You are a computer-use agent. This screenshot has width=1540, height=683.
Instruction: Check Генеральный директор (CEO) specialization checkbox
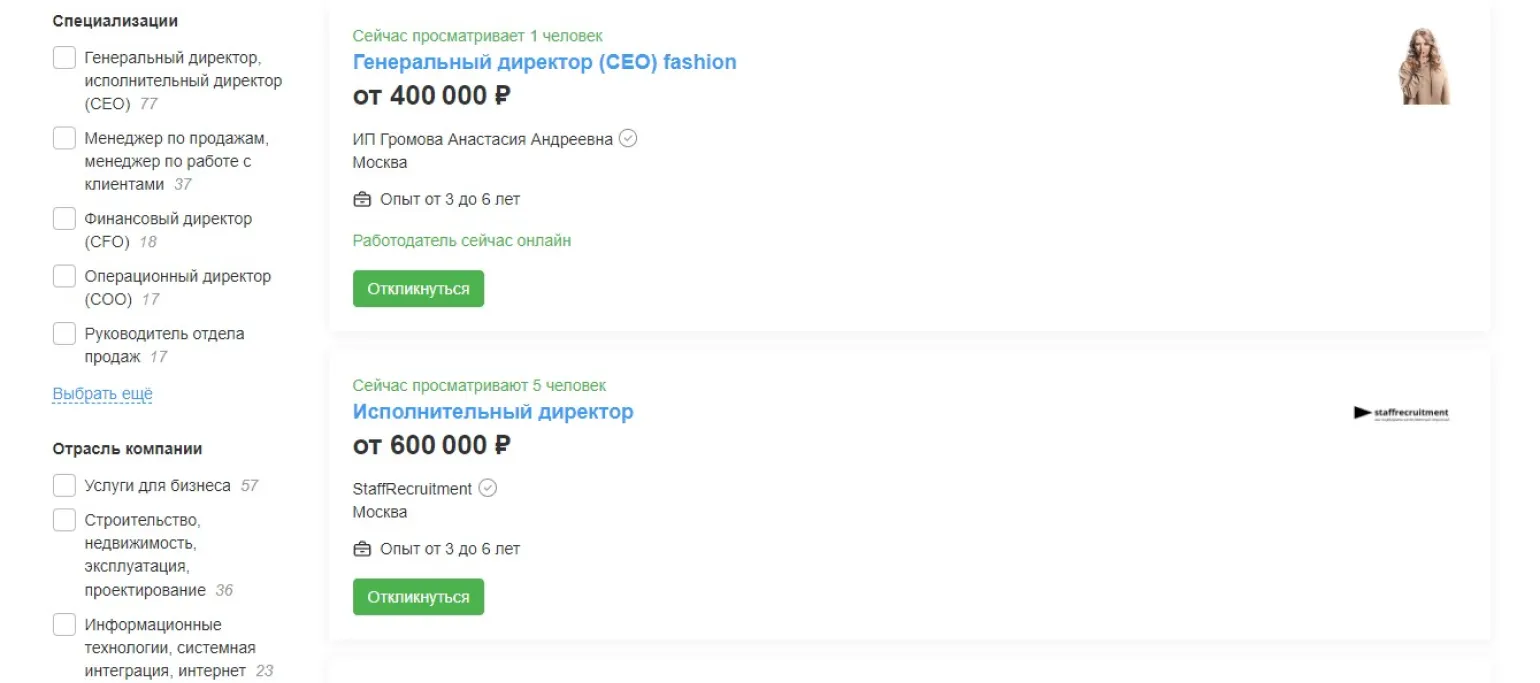64,58
